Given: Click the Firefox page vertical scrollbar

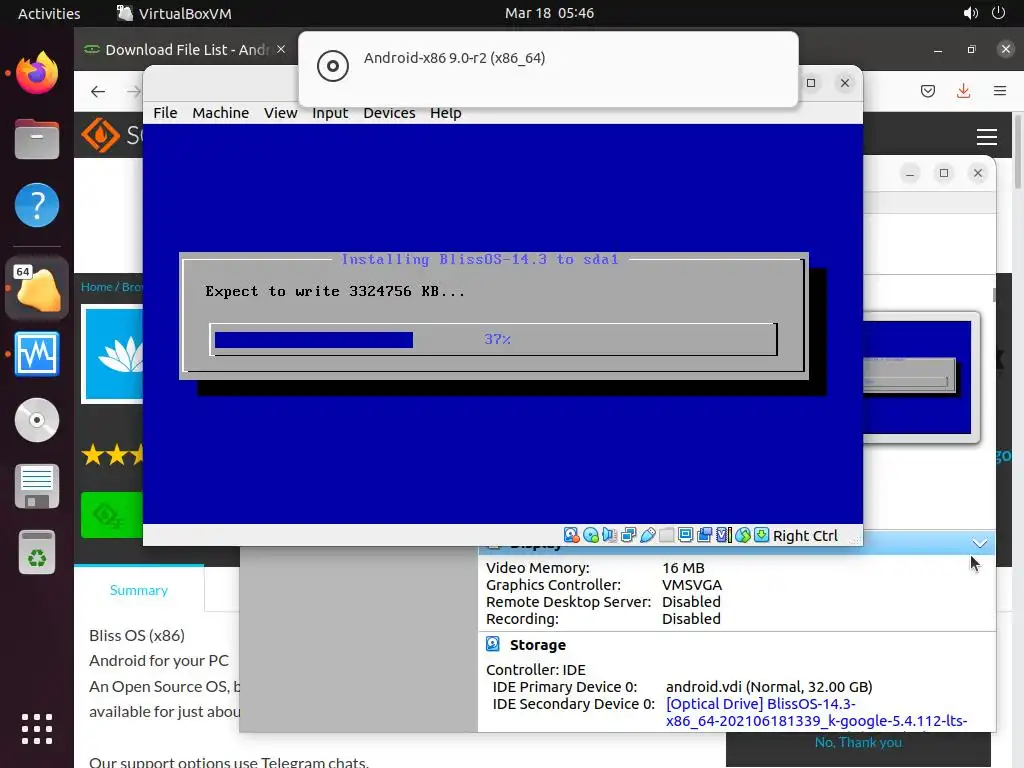Looking at the screenshot, I should [1018, 152].
